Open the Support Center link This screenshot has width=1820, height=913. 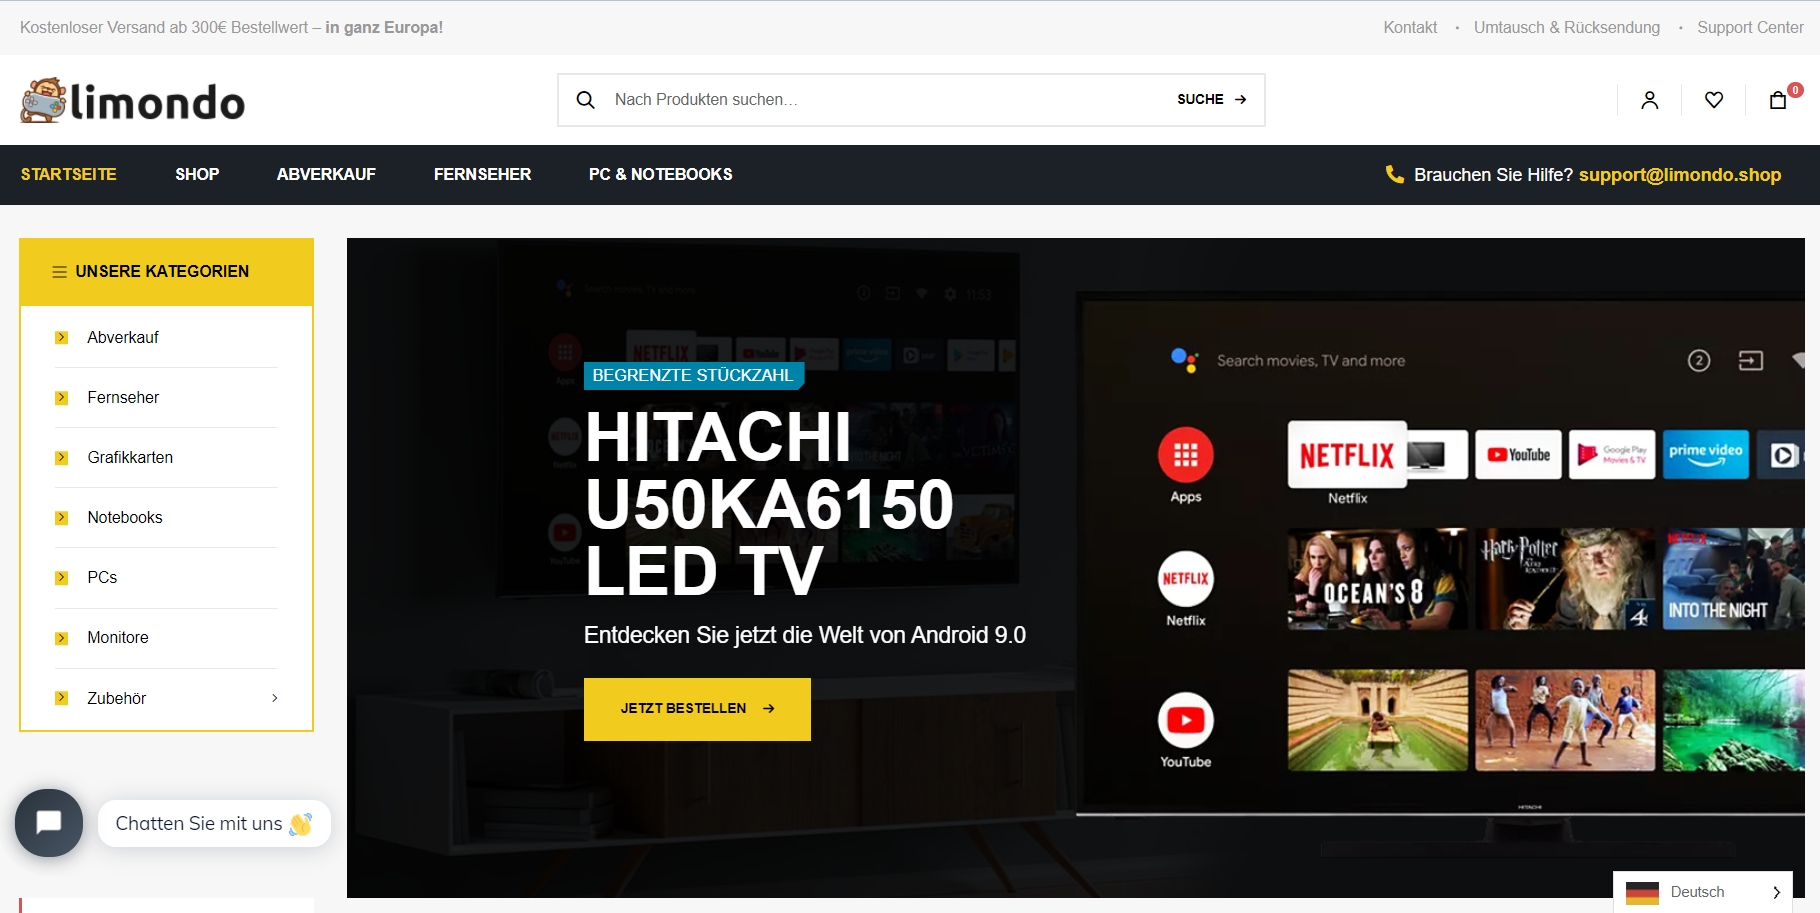(x=1750, y=28)
